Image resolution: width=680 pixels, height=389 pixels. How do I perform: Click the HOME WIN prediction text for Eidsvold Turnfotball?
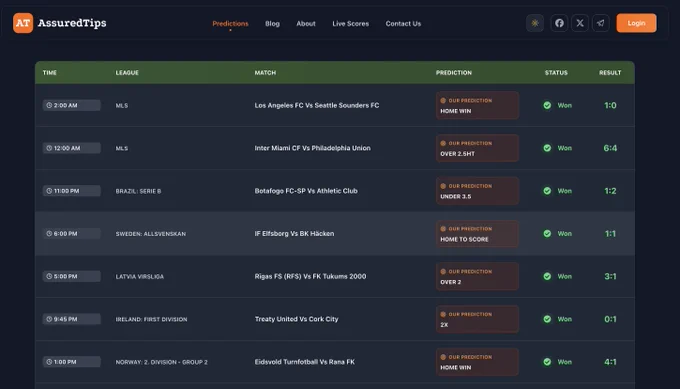[455, 367]
